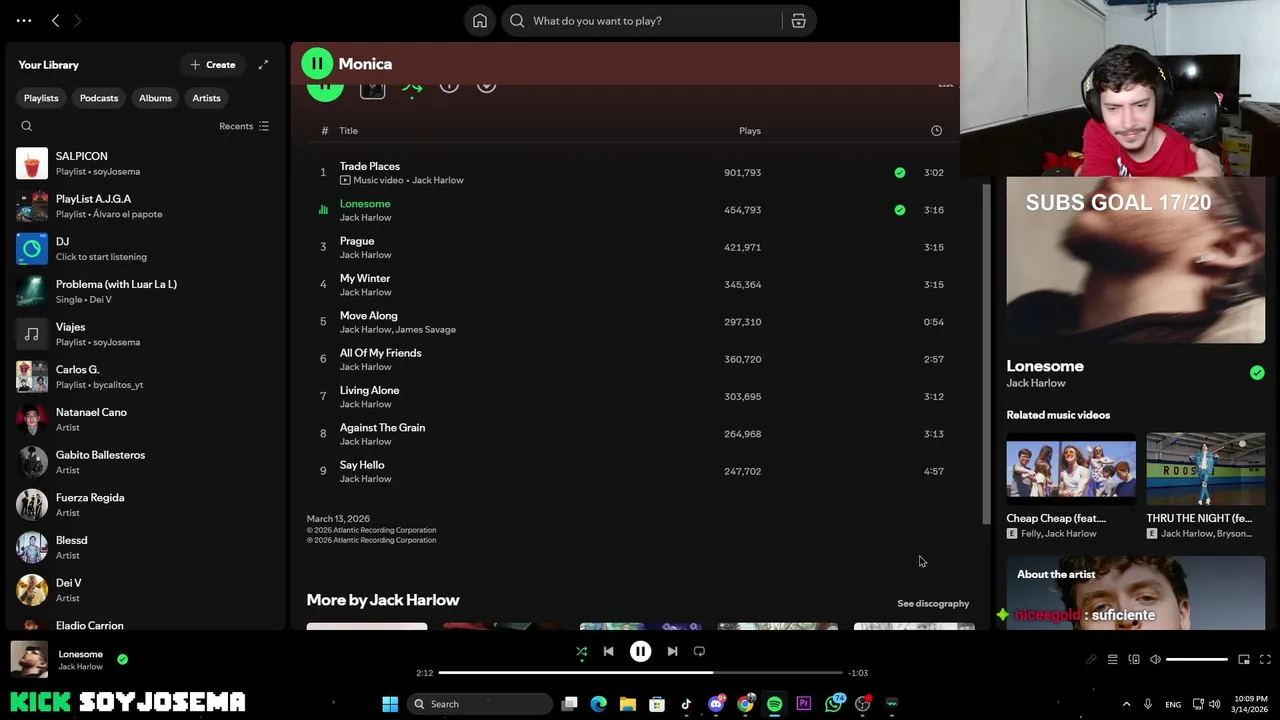The height and width of the screenshot is (720, 1280).
Task: Open Jack Harlow link under Lonesome in side panel
Action: [x=1036, y=383]
